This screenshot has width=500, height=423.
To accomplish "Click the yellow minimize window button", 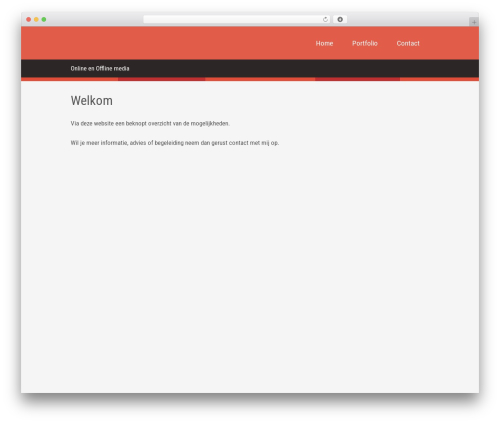I will point(36,19).
